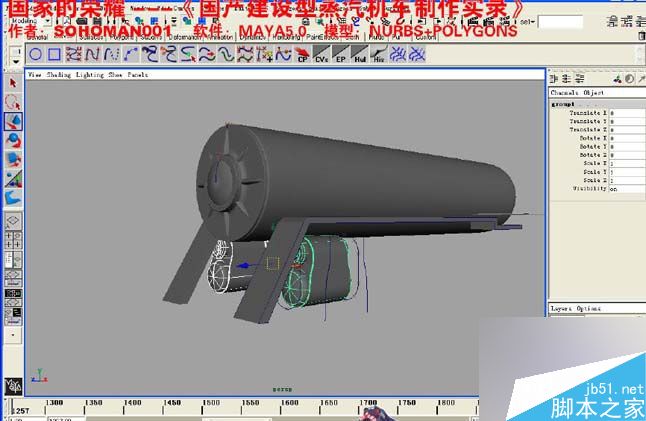Click the view axis indicator in viewport corner

39,375
